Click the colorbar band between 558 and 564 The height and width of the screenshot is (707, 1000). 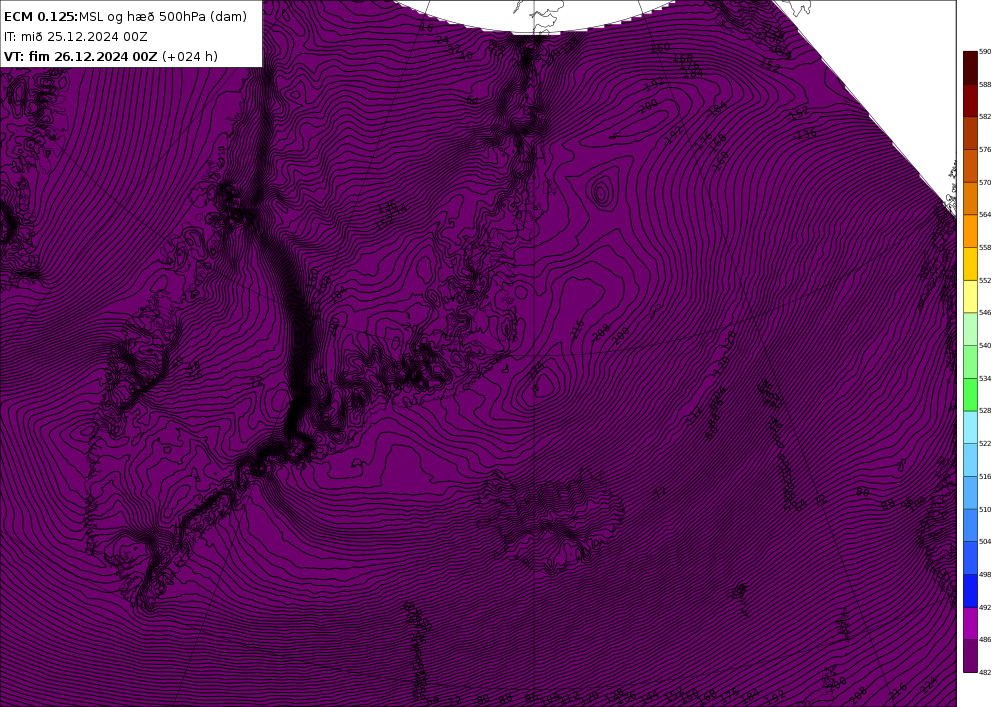[x=970, y=231]
